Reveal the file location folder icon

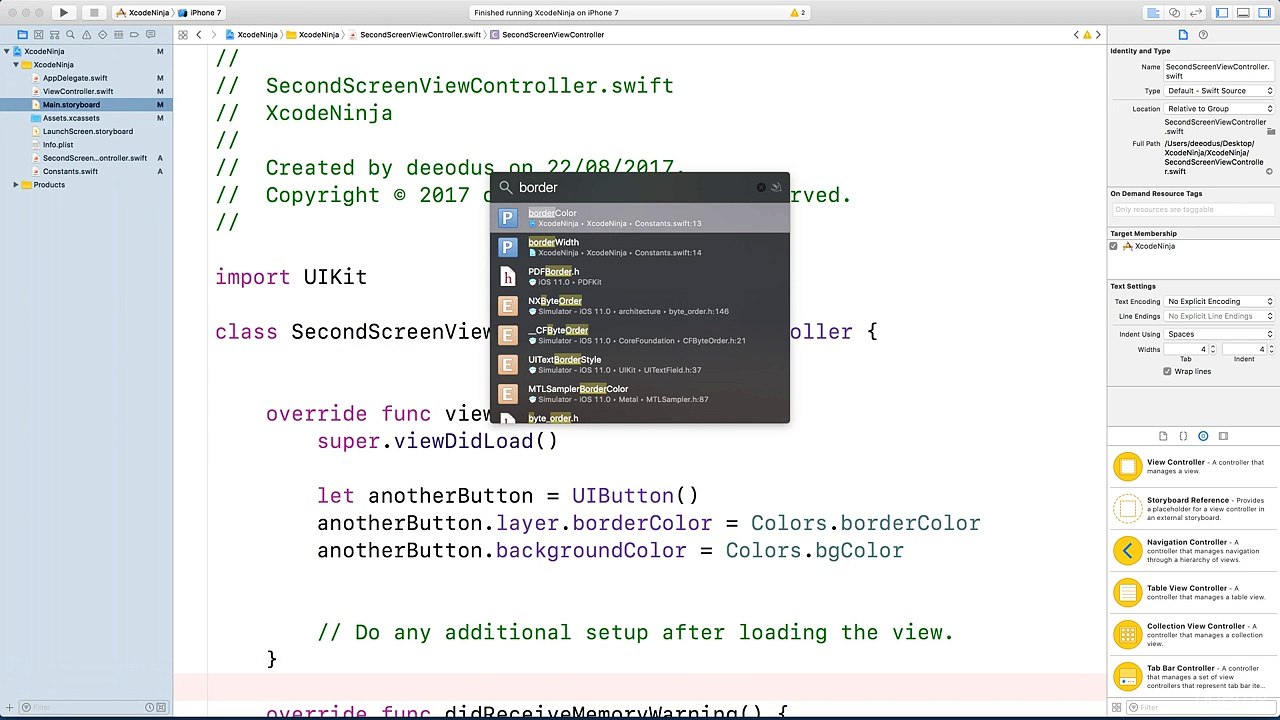1271,132
